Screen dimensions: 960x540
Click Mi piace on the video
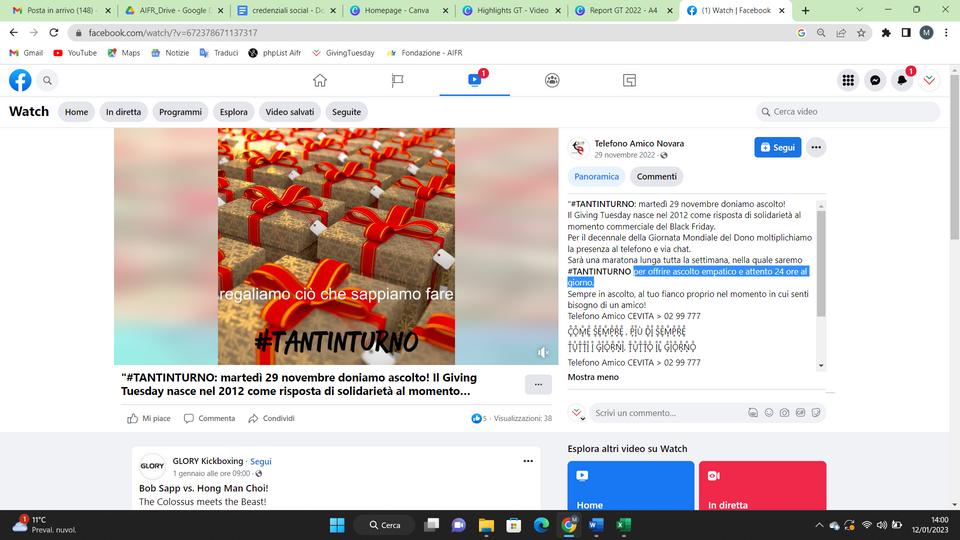[x=149, y=419]
